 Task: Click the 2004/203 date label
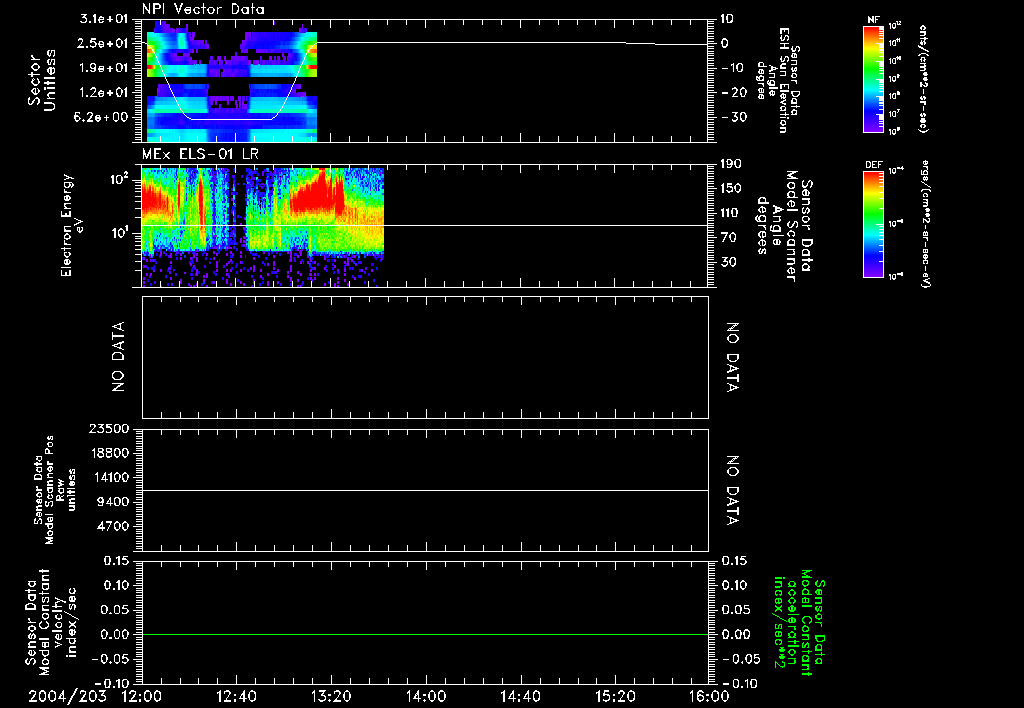tap(67, 696)
